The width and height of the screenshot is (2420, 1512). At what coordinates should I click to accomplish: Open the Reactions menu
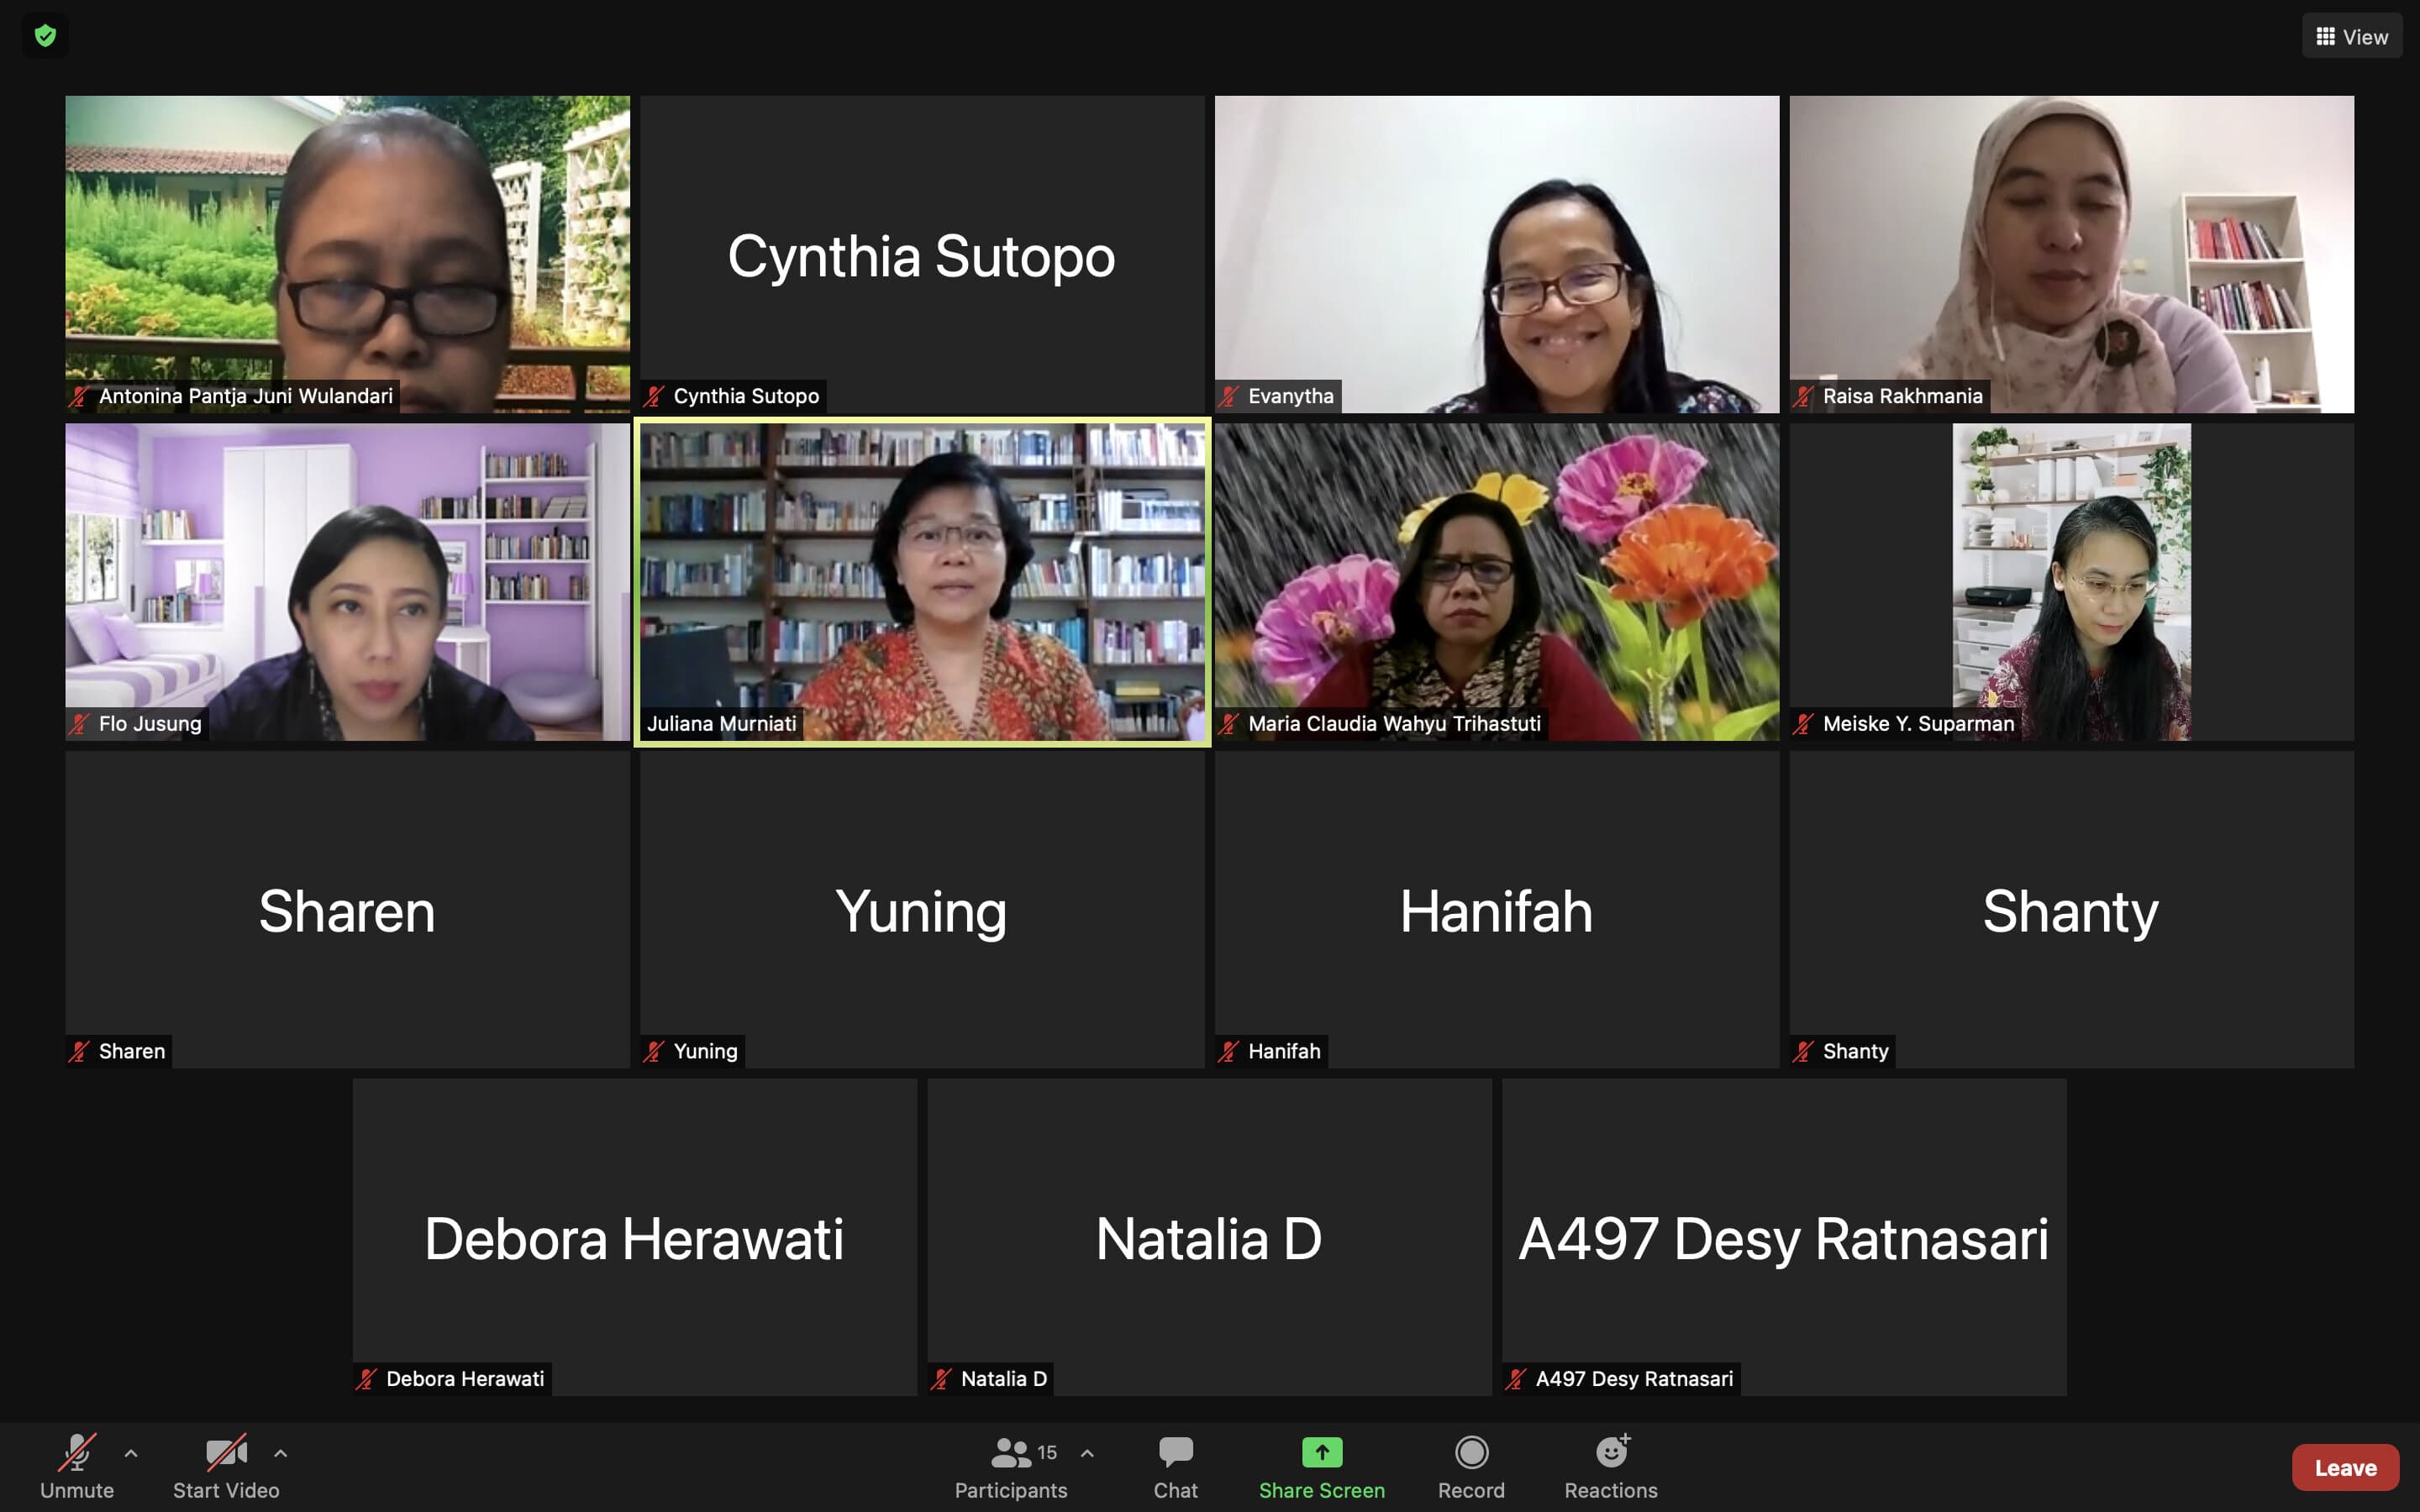pyautogui.click(x=1611, y=1466)
